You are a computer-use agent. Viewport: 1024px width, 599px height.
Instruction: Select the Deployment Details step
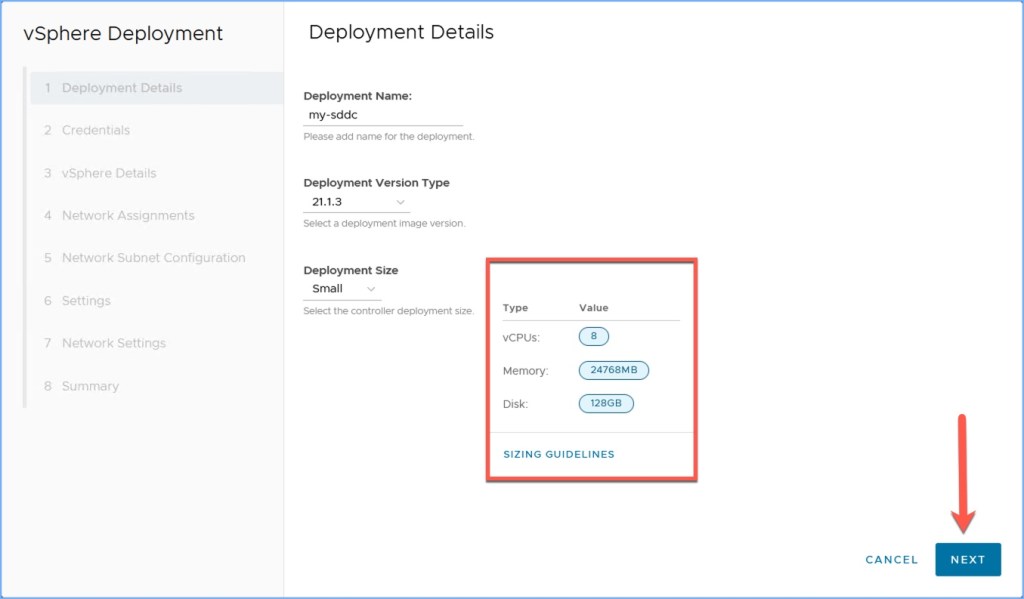tap(121, 88)
